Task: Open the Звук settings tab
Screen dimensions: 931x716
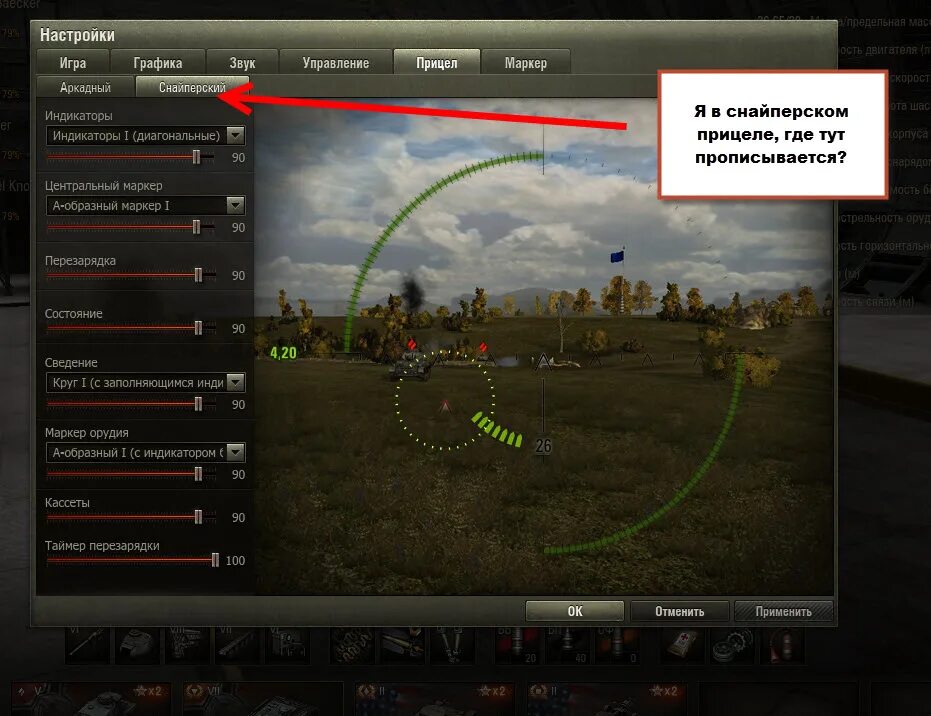Action: coord(242,62)
